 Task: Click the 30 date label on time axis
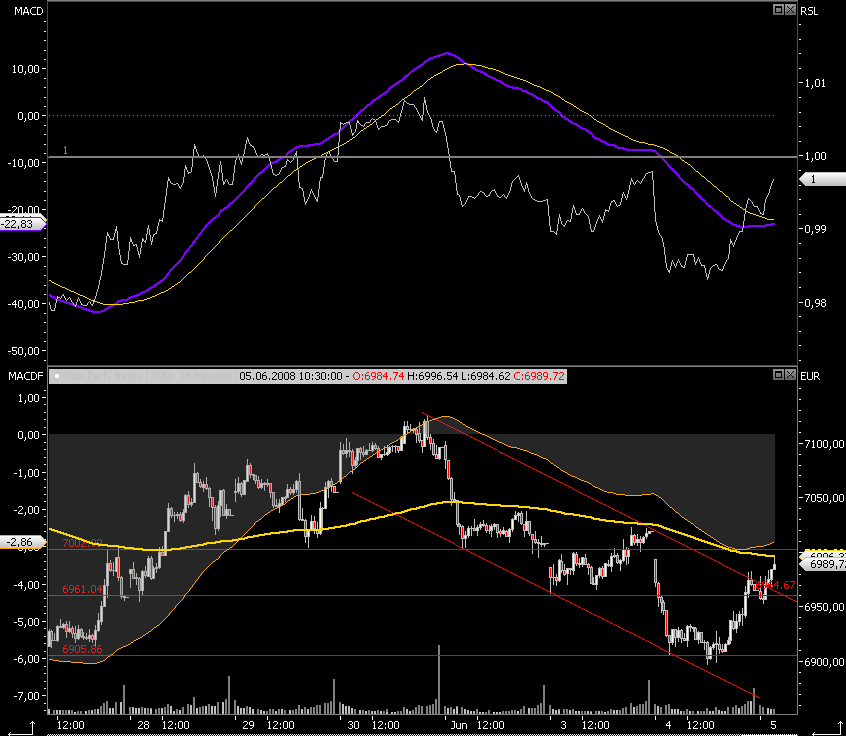[353, 725]
